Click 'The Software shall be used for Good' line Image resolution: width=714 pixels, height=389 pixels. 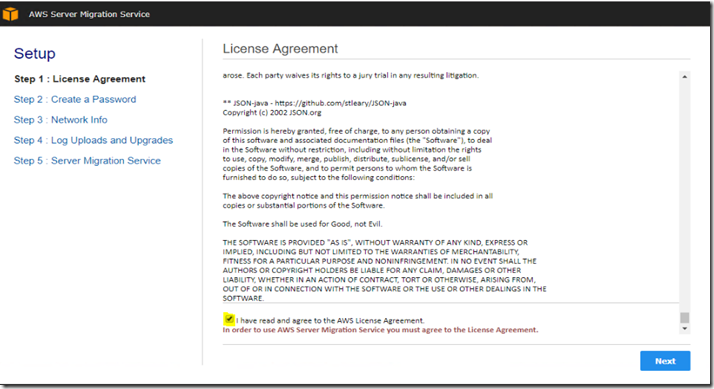coord(302,224)
